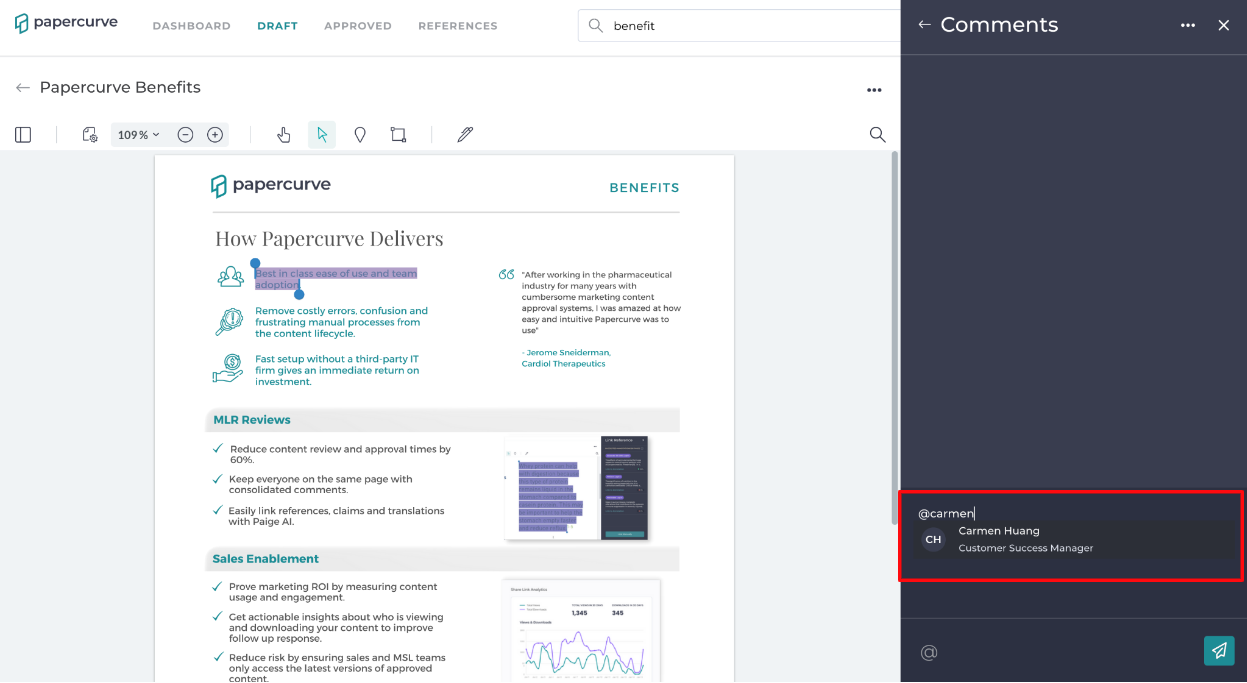Image resolution: width=1247 pixels, height=683 pixels.
Task: Toggle the sidebar panel icon
Action: 23,135
